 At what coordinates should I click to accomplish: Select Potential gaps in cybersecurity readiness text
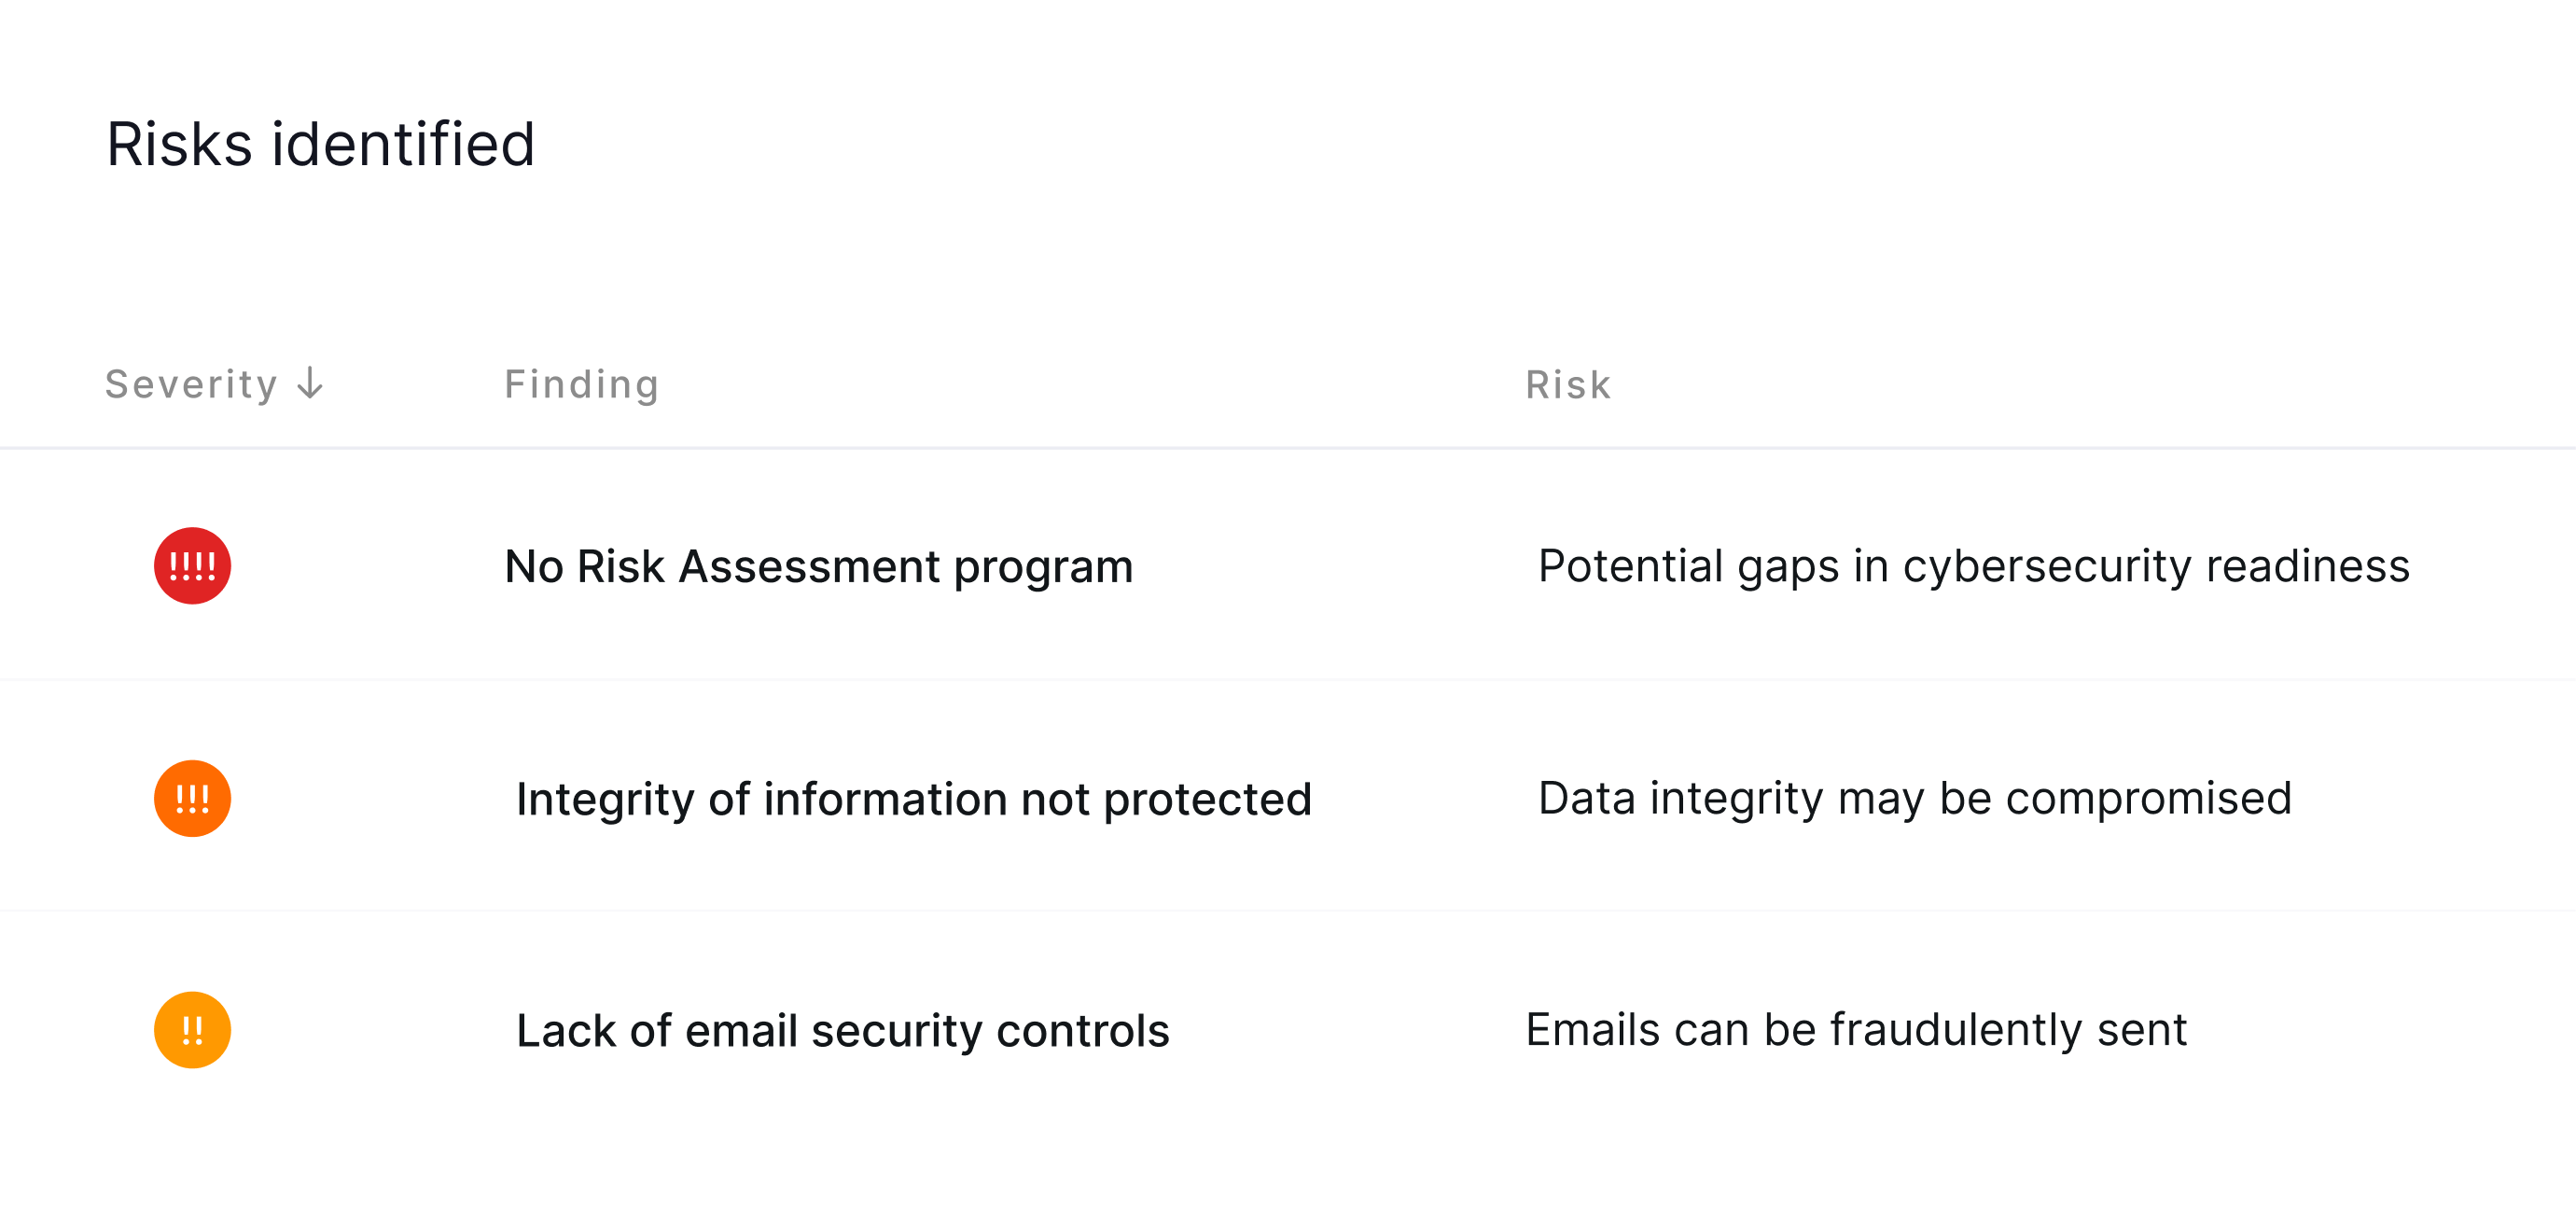pos(1973,567)
